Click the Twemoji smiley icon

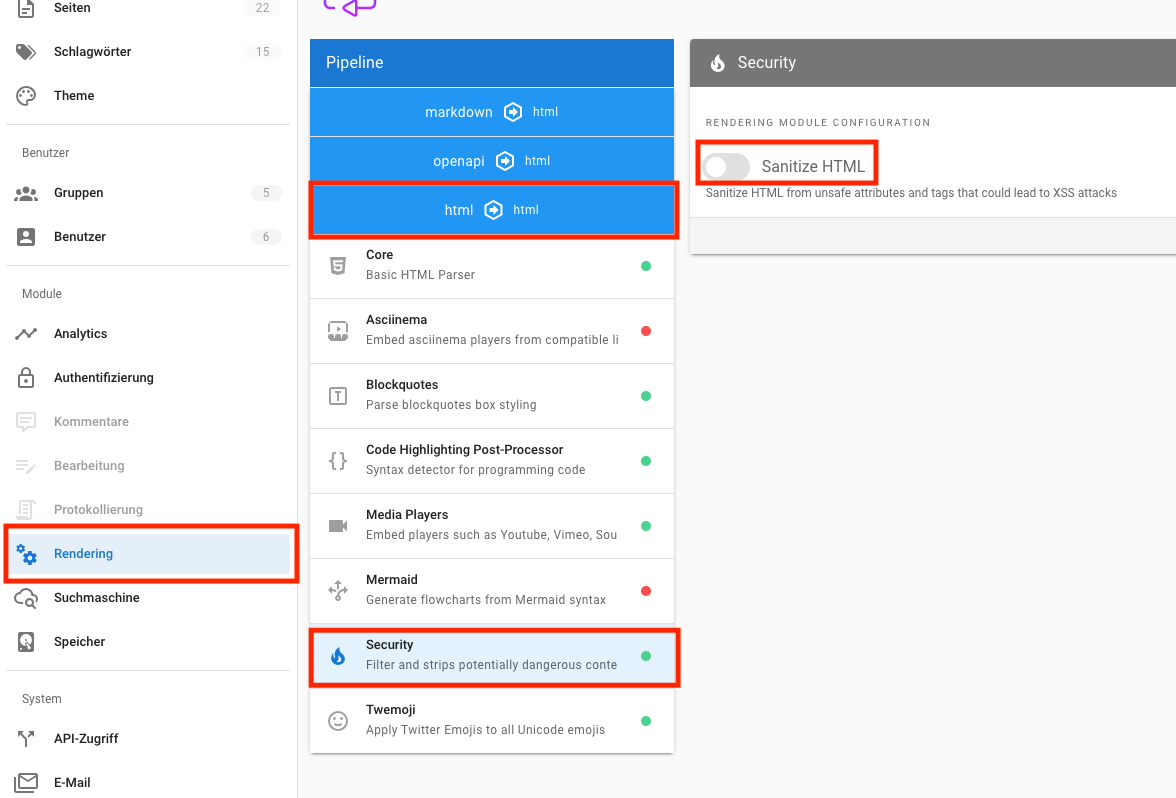coord(338,721)
